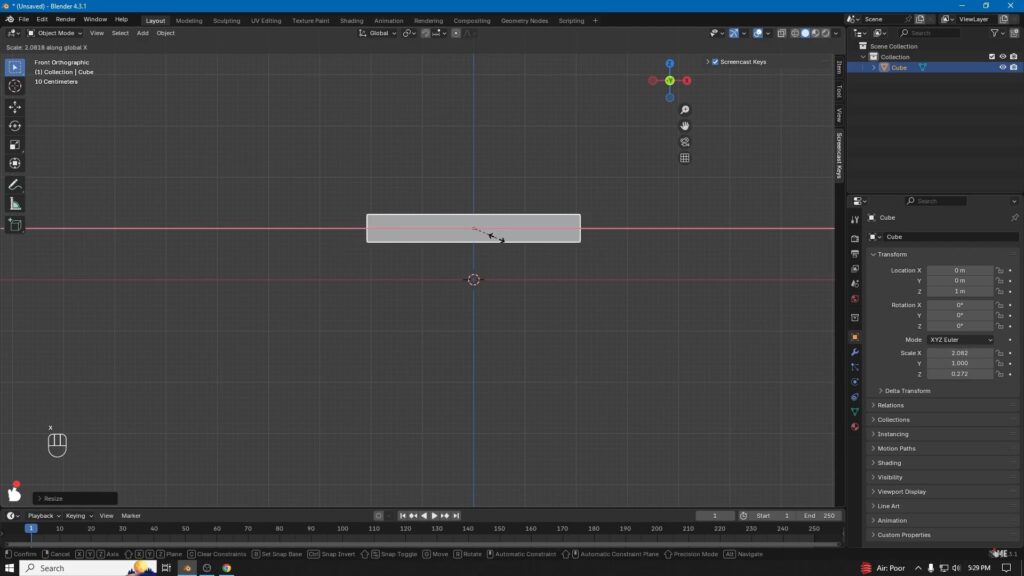Open the Global transform orientation dropdown
This screenshot has width=1024, height=576.
[378, 33]
